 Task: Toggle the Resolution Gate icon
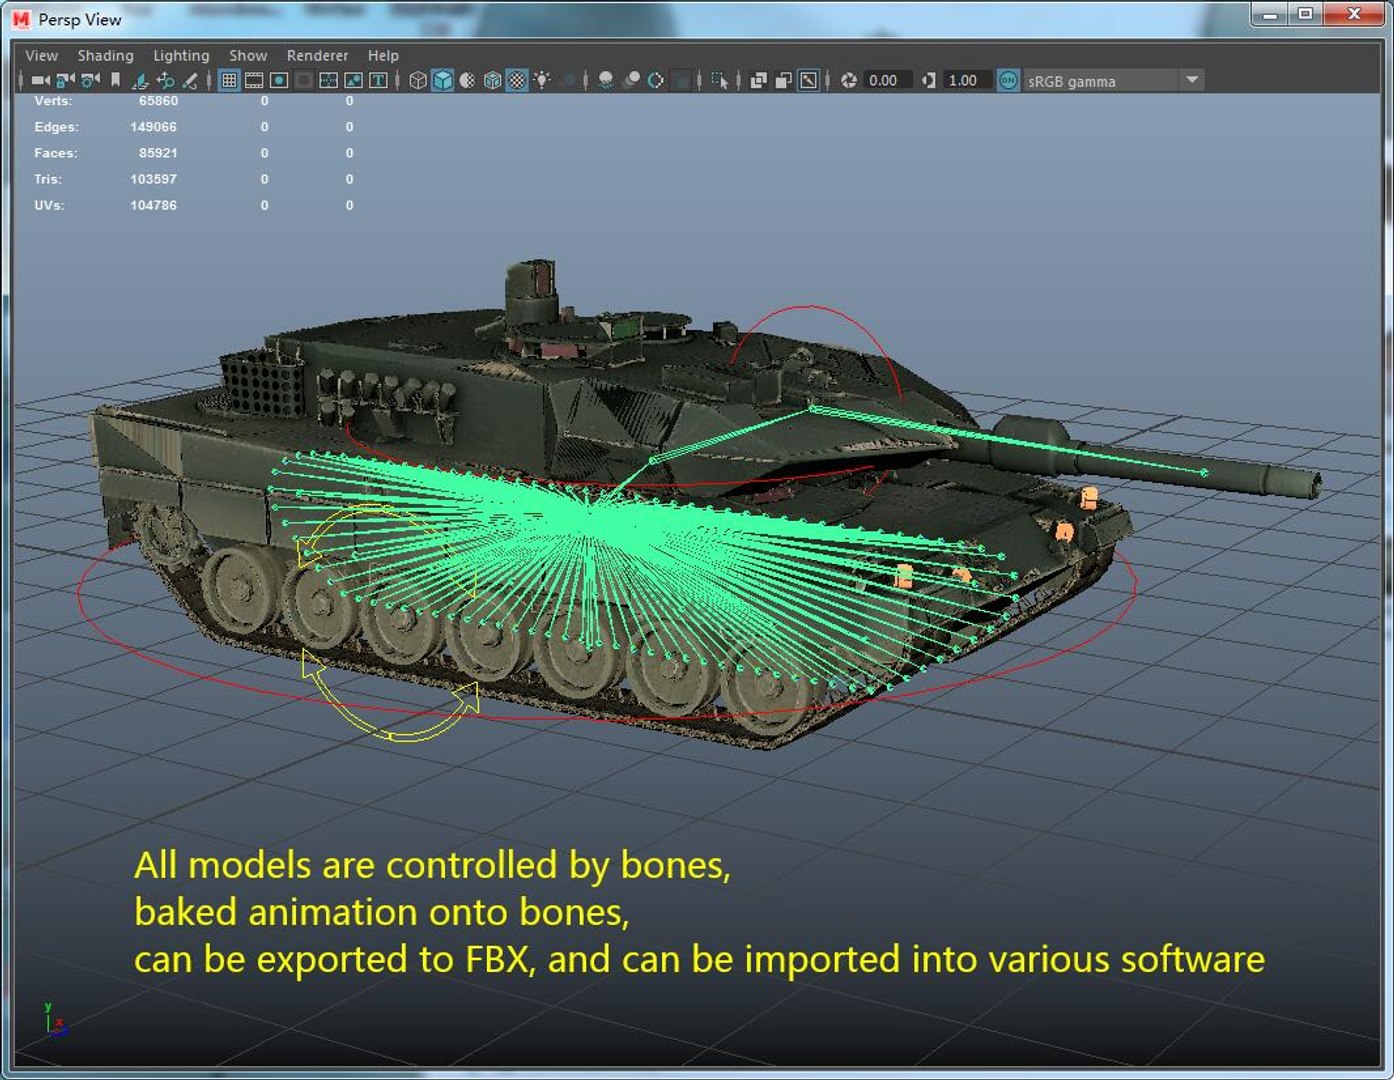(279, 80)
